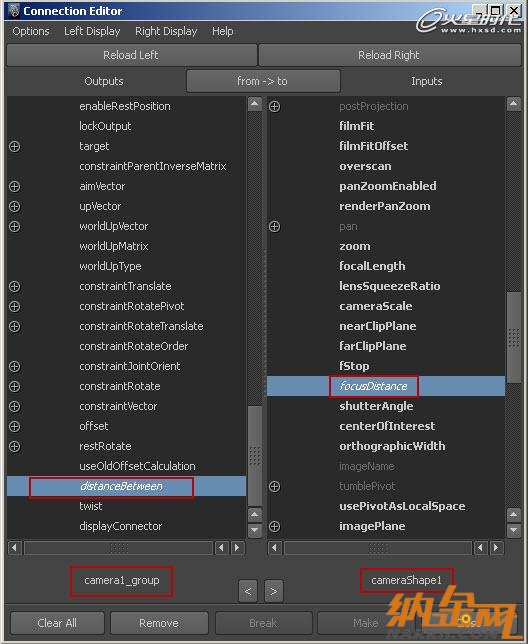This screenshot has height=644, width=528.
Task: Expand the target attribute plus icon
Action: pos(14,146)
